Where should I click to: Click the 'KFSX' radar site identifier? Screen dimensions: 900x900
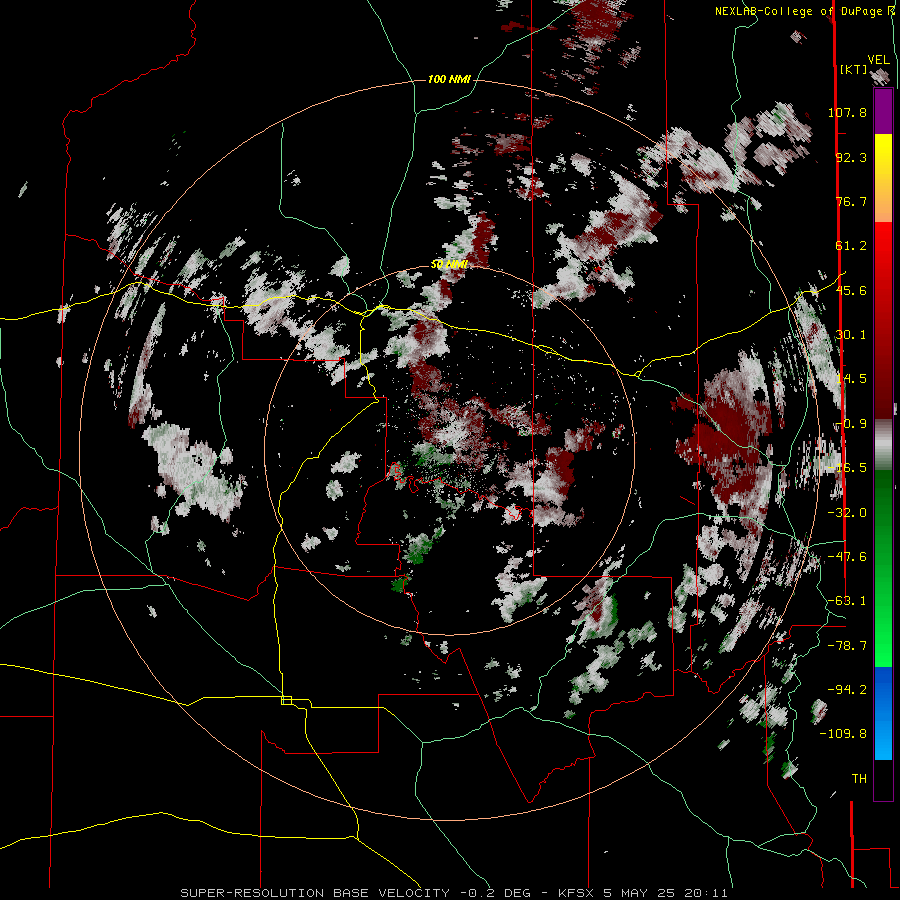(x=578, y=893)
